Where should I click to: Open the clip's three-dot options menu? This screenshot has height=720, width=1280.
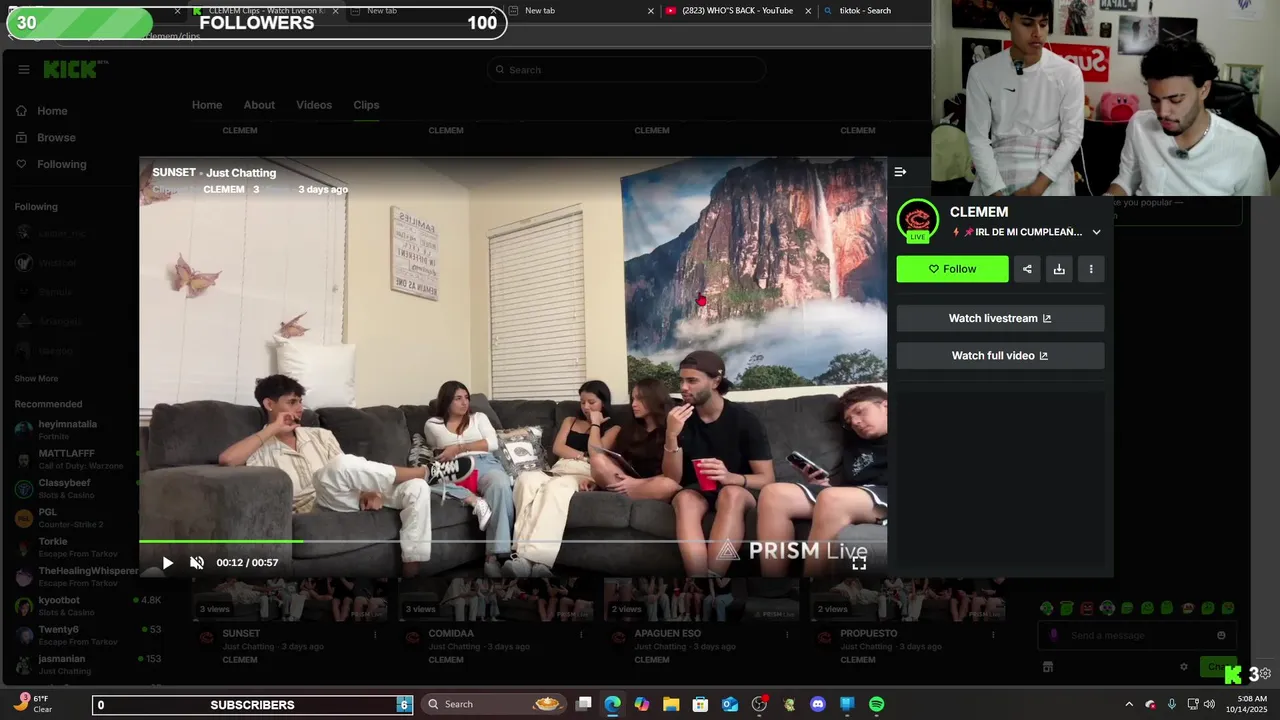click(x=1091, y=269)
